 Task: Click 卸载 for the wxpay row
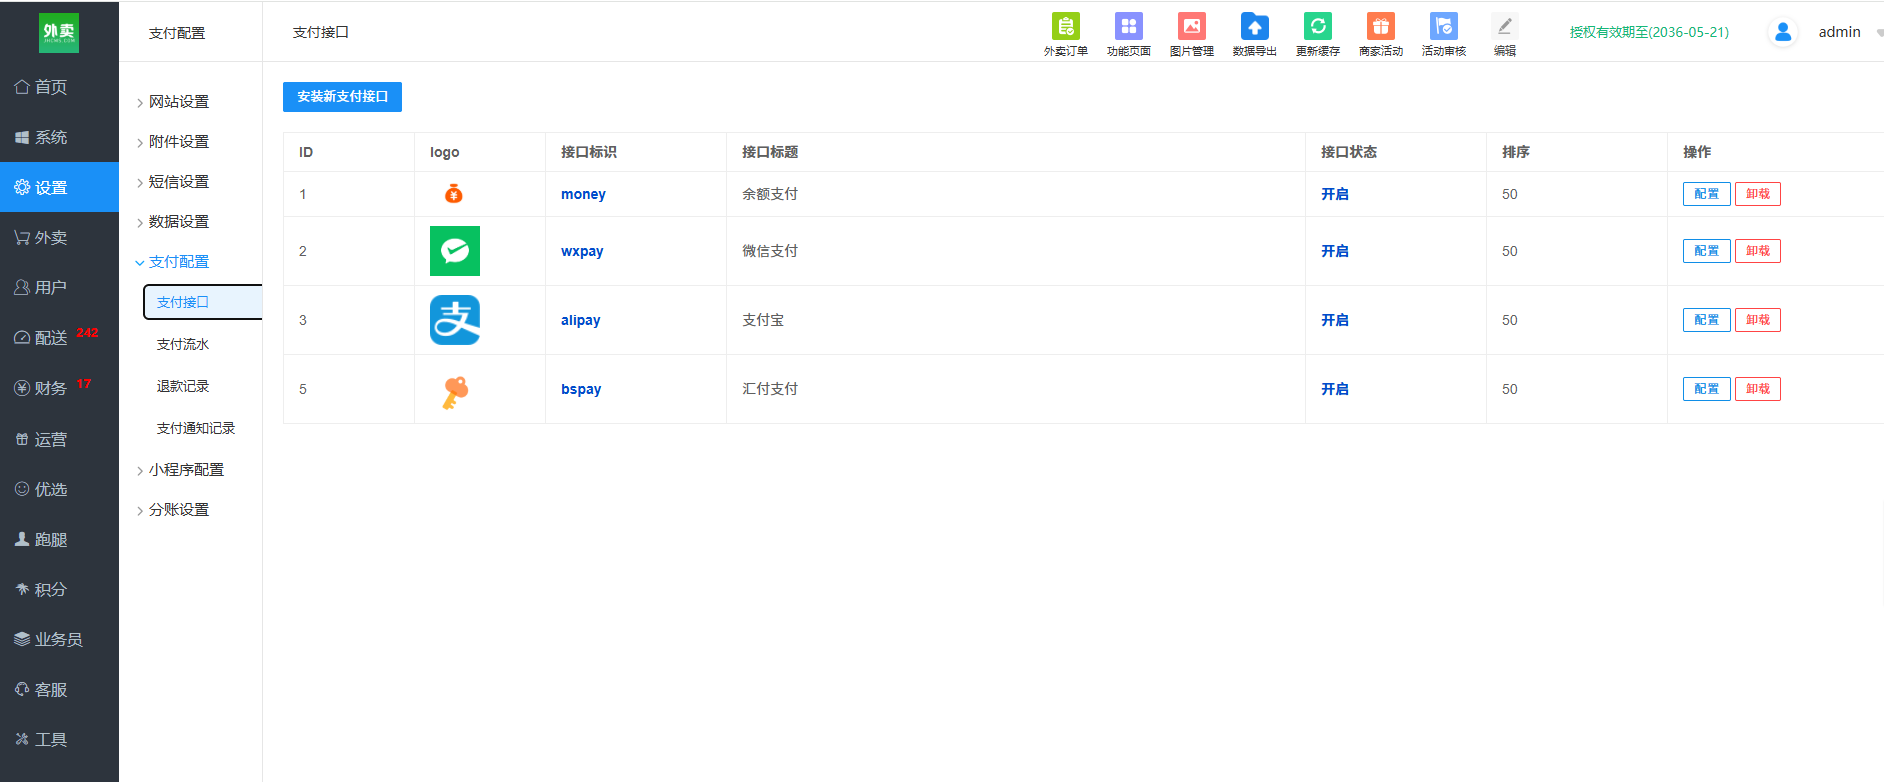click(x=1757, y=251)
